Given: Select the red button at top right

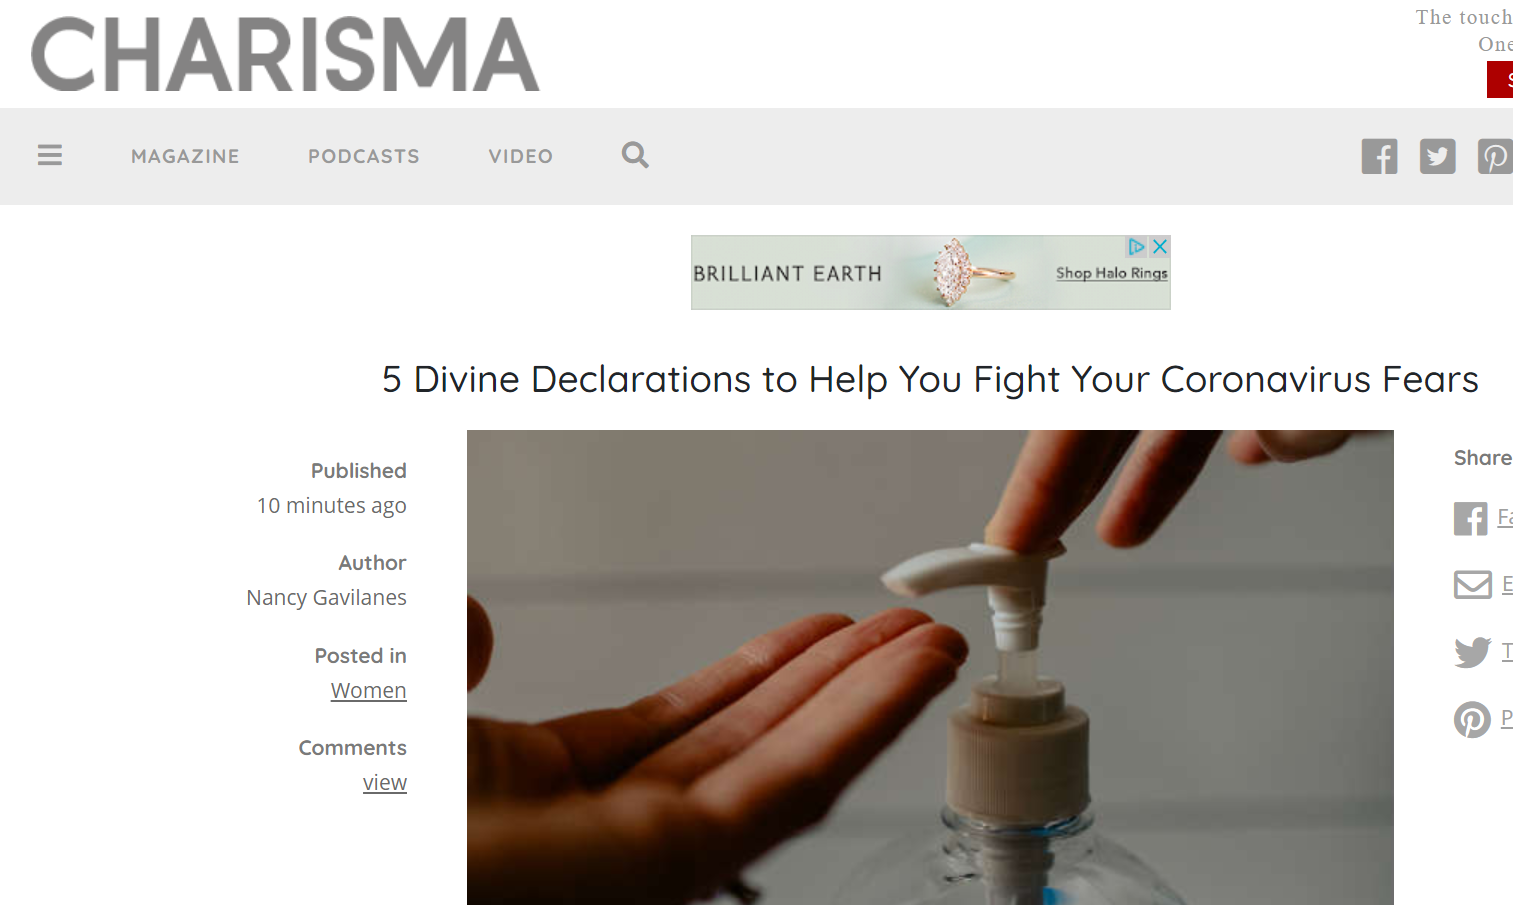Looking at the screenshot, I should [1500, 79].
